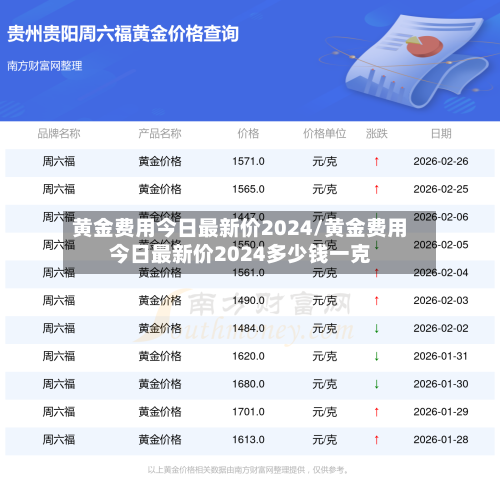Select the price 1490.0
Viewport: 500px width, 486px height.
[x=248, y=301]
